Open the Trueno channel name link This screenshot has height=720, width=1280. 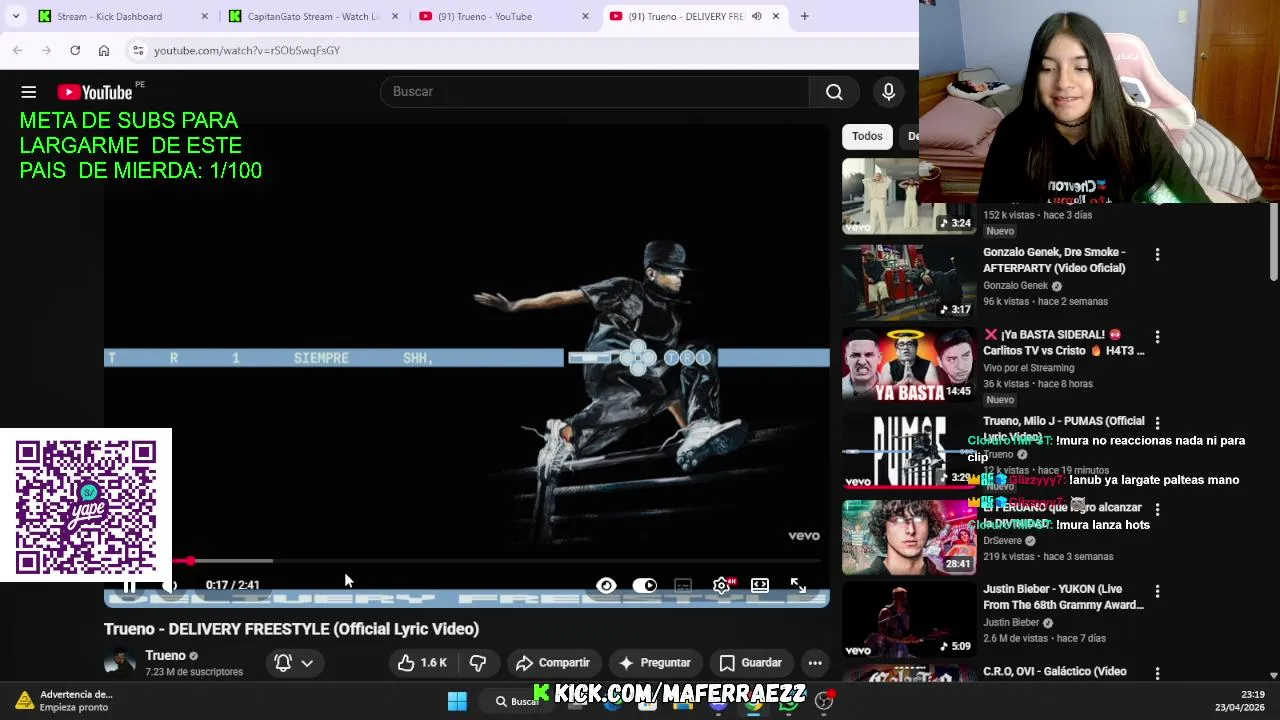click(165, 656)
